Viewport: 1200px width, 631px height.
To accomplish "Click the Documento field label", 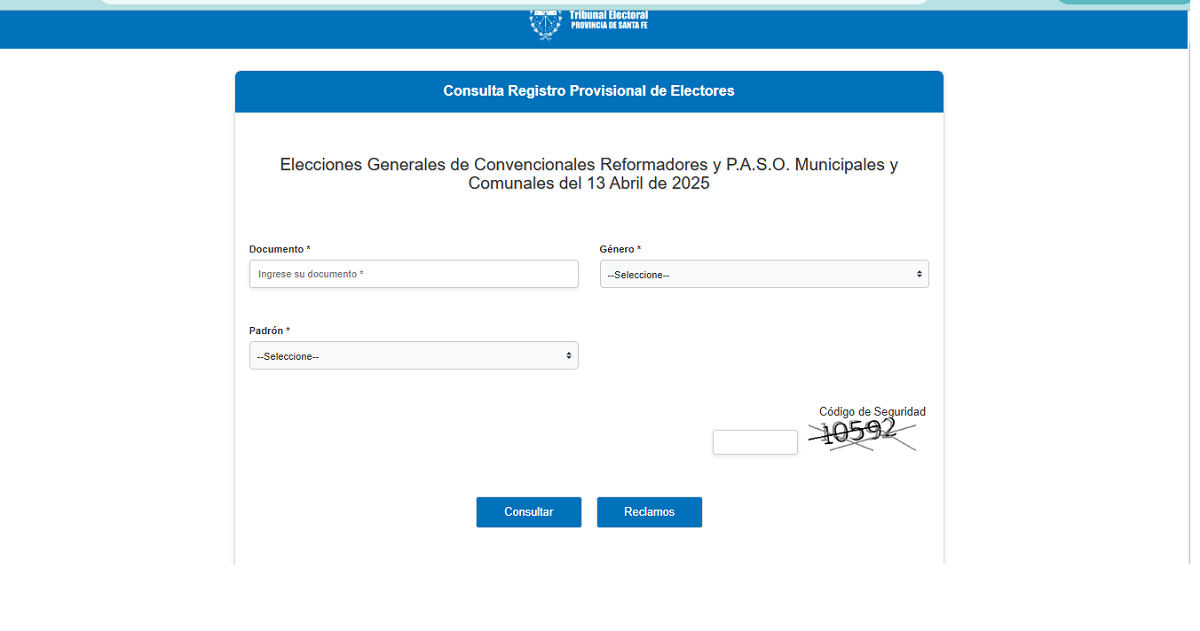I will tap(279, 249).
